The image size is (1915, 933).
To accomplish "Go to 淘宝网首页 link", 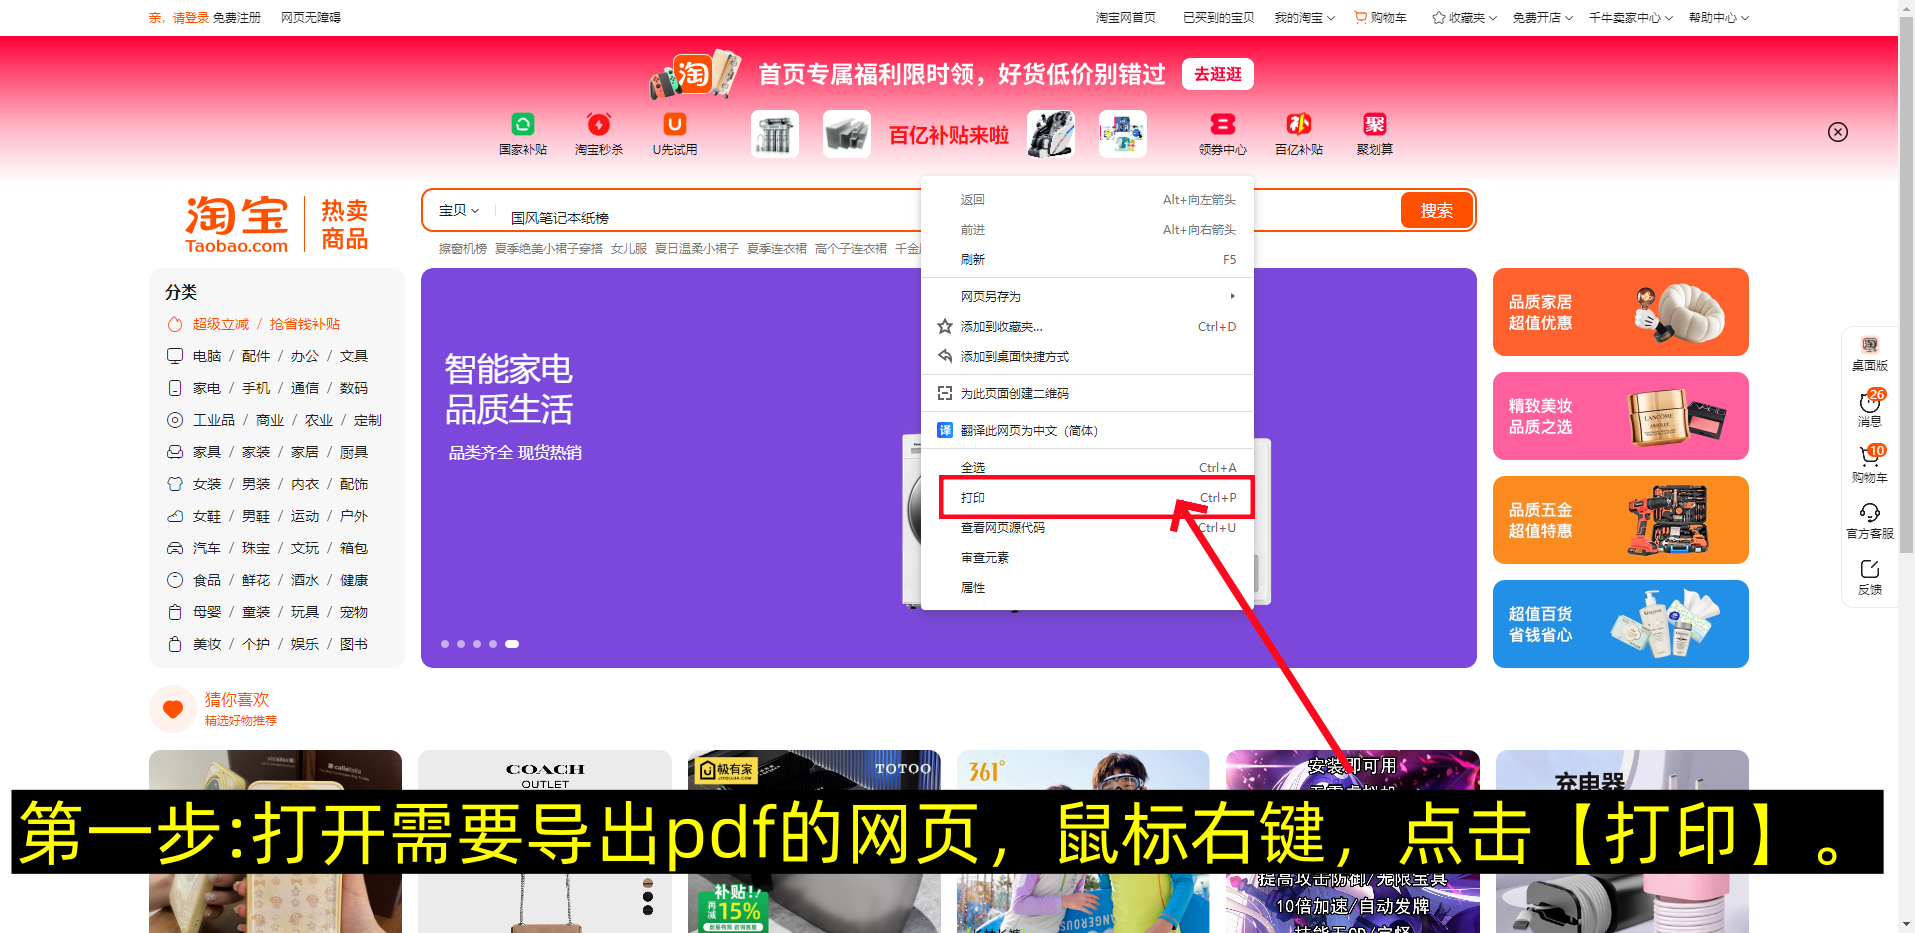I will [1126, 18].
